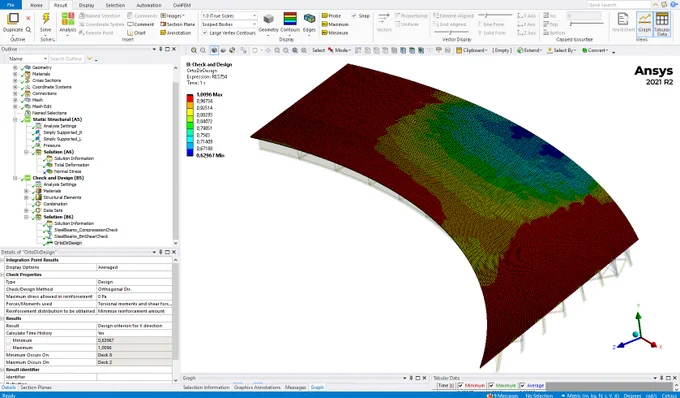Click the Contours rainbow icon

(290, 19)
